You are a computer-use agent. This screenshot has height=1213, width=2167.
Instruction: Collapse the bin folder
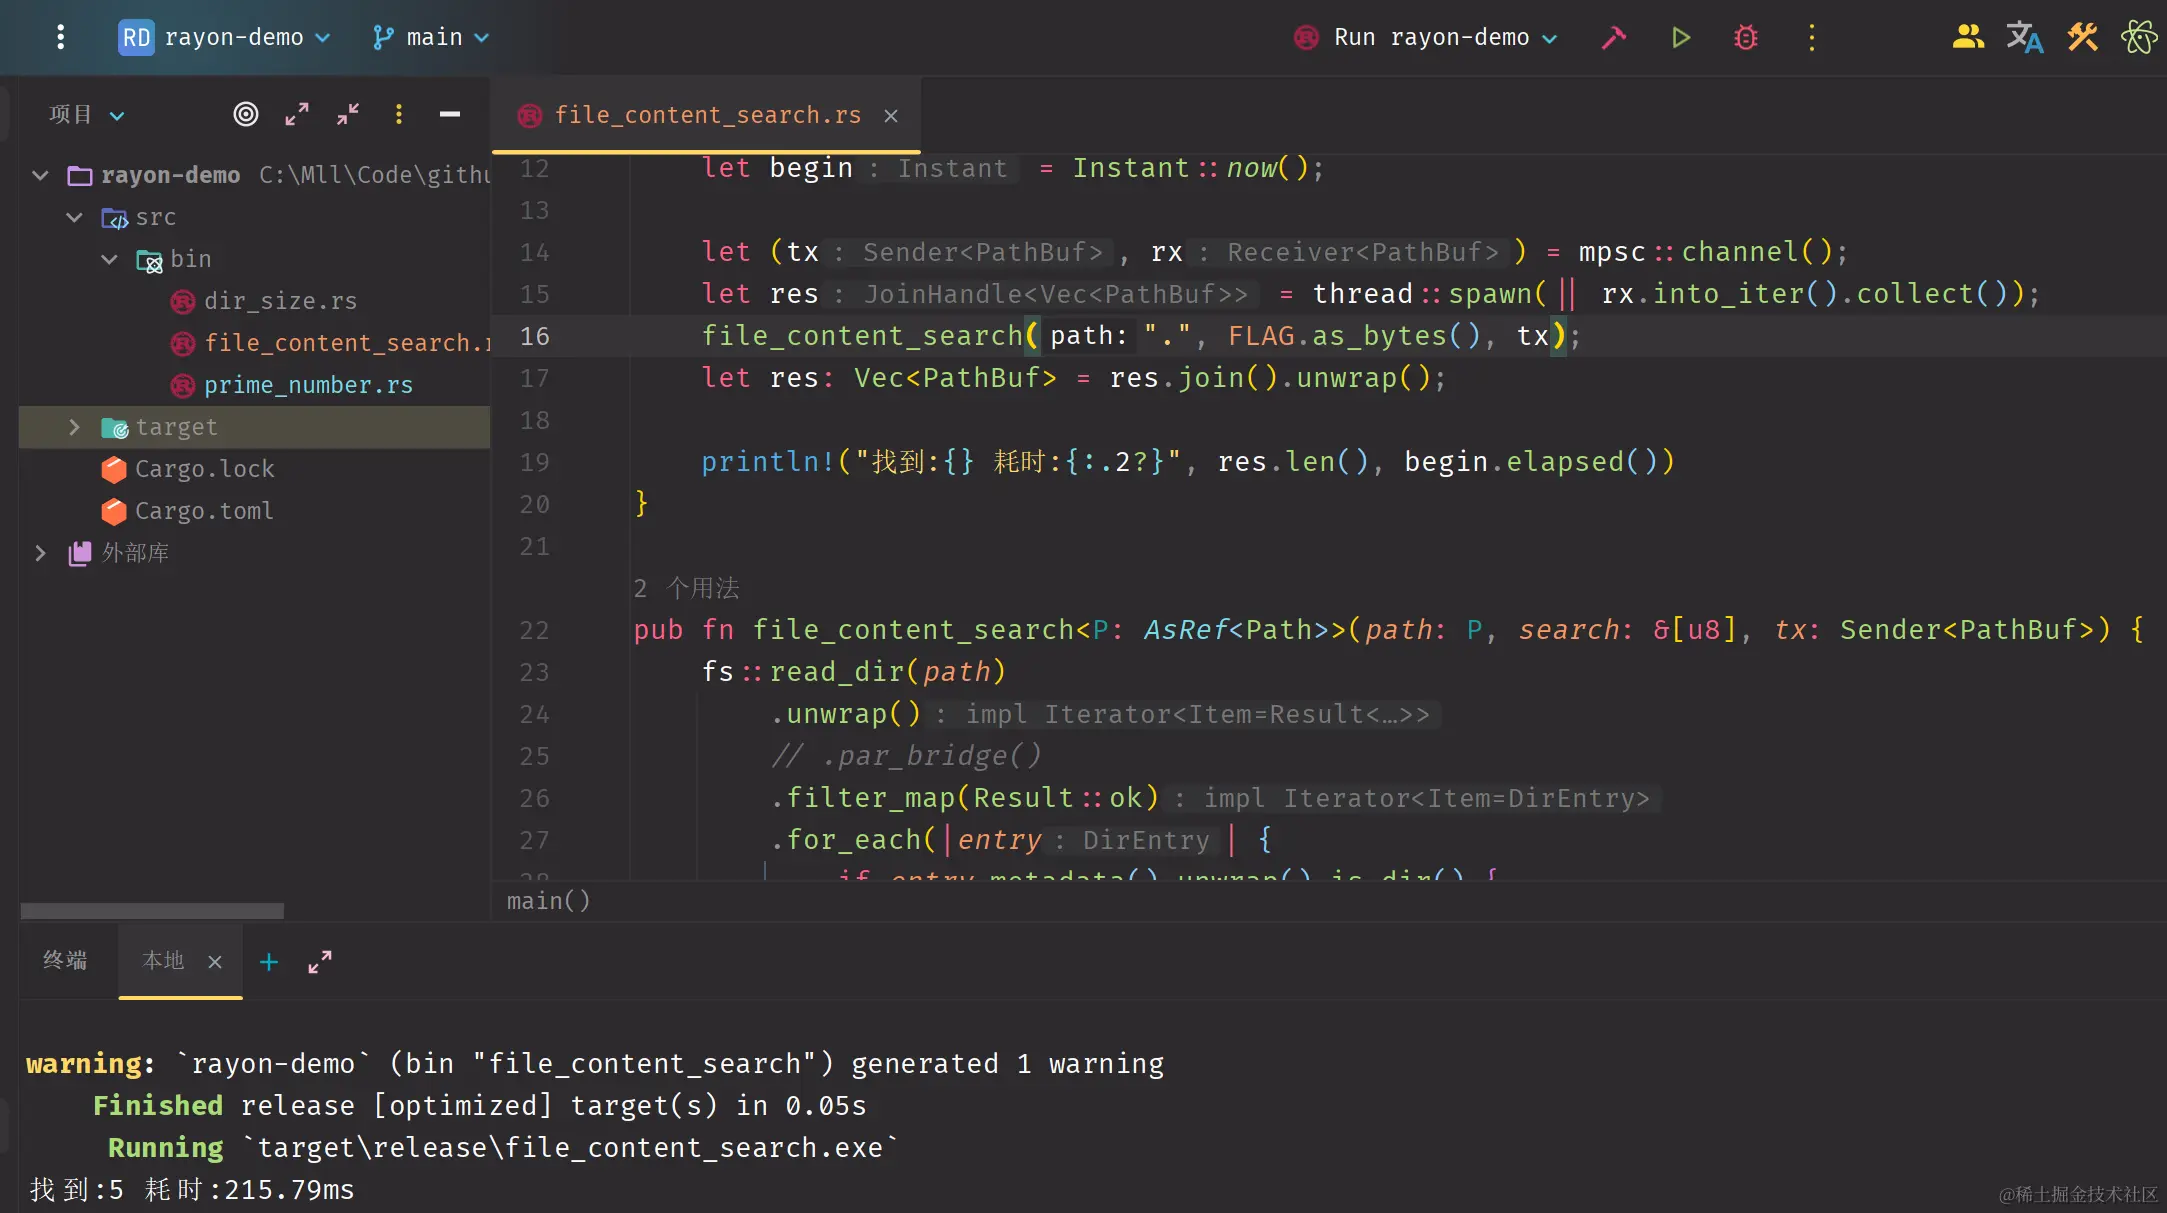109,260
